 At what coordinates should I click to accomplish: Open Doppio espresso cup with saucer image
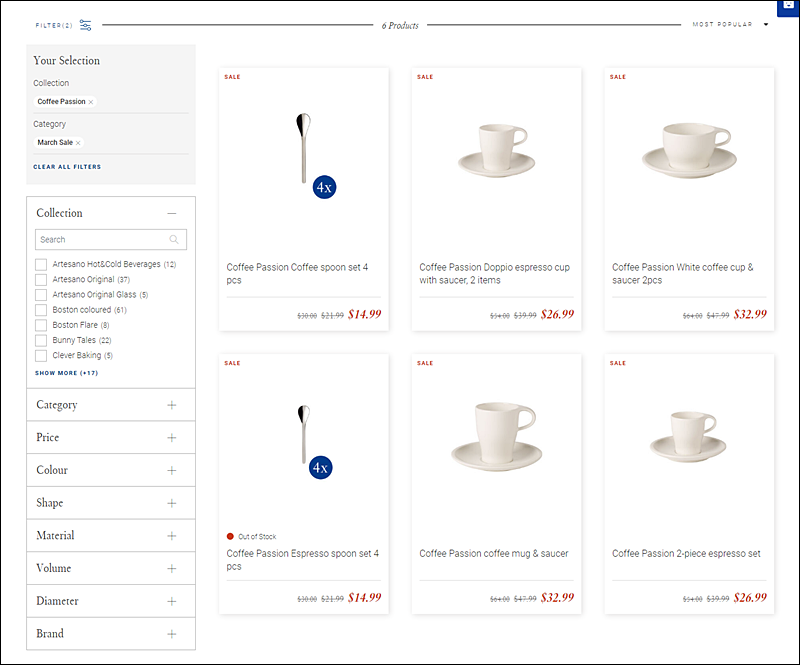pyautogui.click(x=496, y=150)
